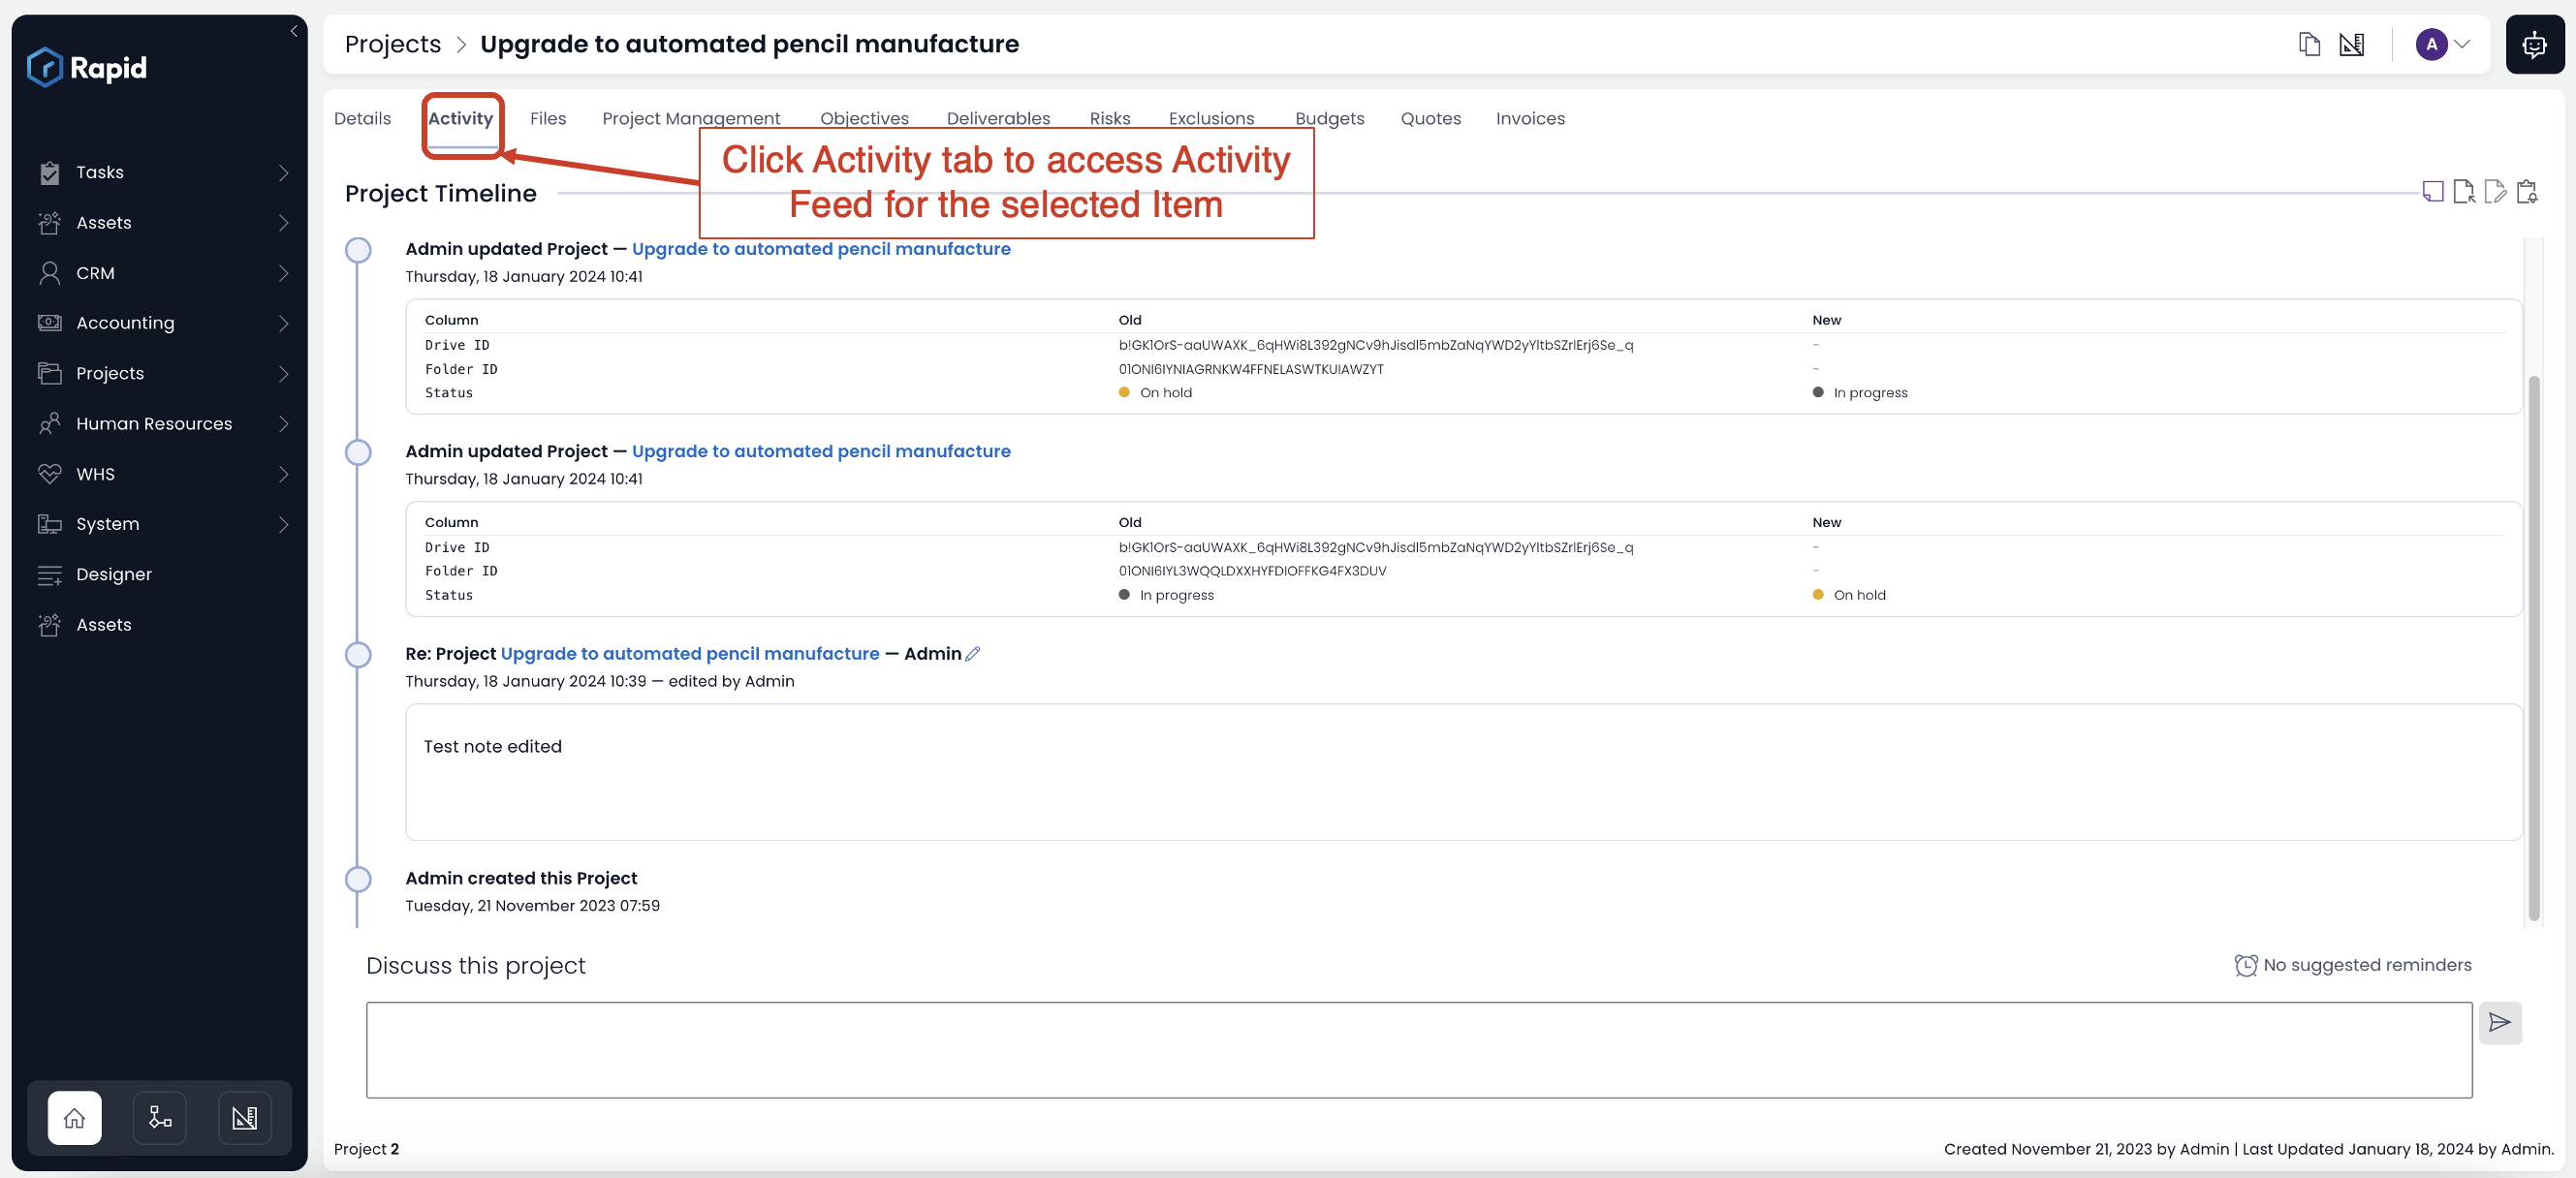Click the node/graph view icon in bottom bar
The image size is (2576, 1178).
click(x=159, y=1117)
